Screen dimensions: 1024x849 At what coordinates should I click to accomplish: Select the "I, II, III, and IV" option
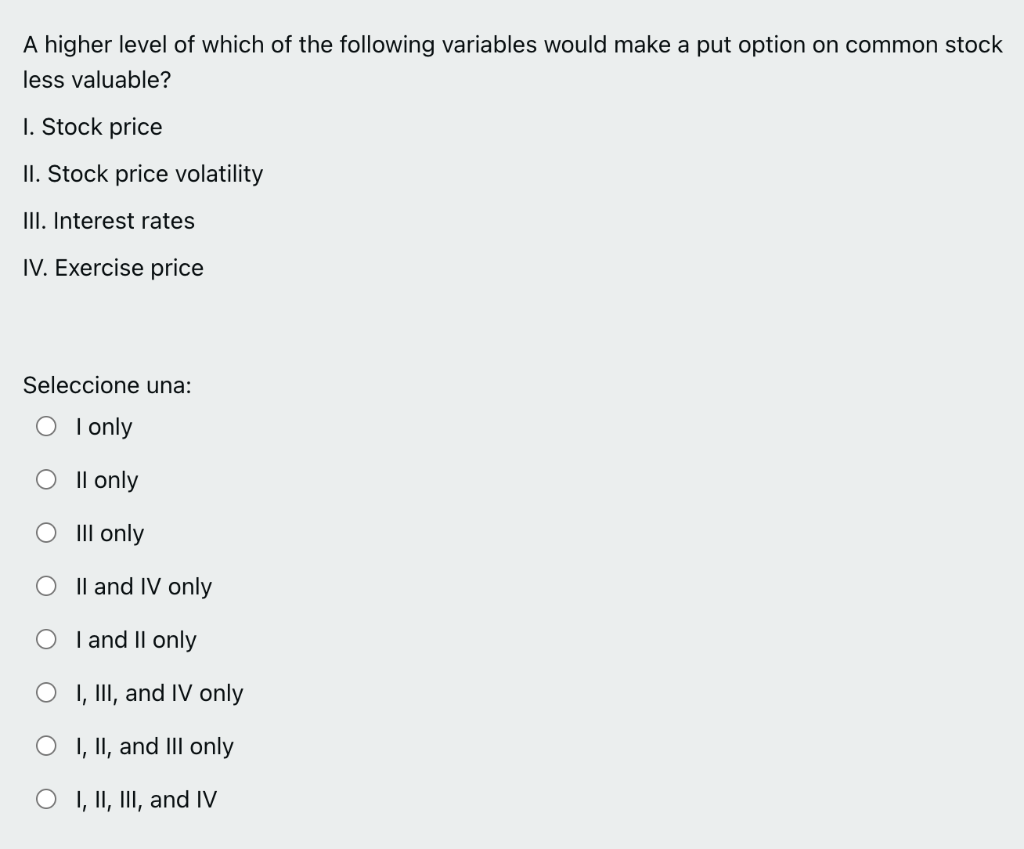click(x=46, y=798)
